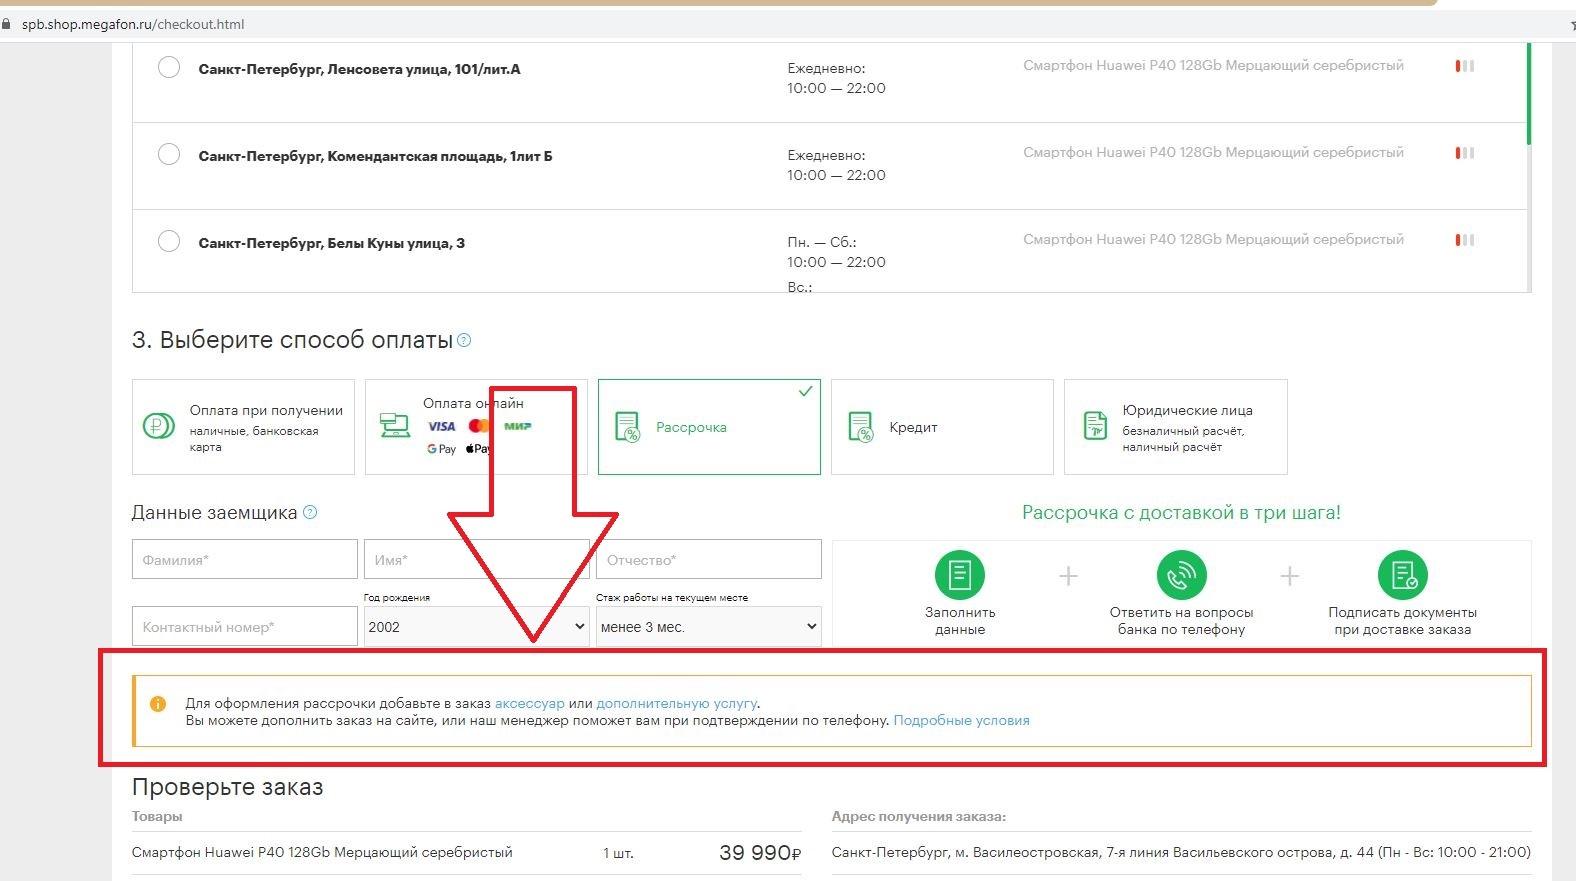Click the document percent icon in Рассрочка
This screenshot has width=1576, height=881.
627,427
